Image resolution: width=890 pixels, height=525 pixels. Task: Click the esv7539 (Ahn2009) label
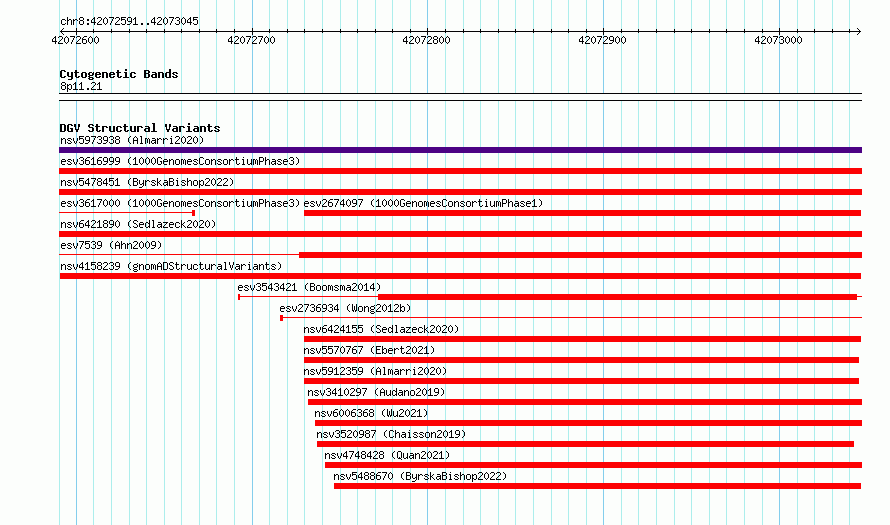pyautogui.click(x=111, y=245)
